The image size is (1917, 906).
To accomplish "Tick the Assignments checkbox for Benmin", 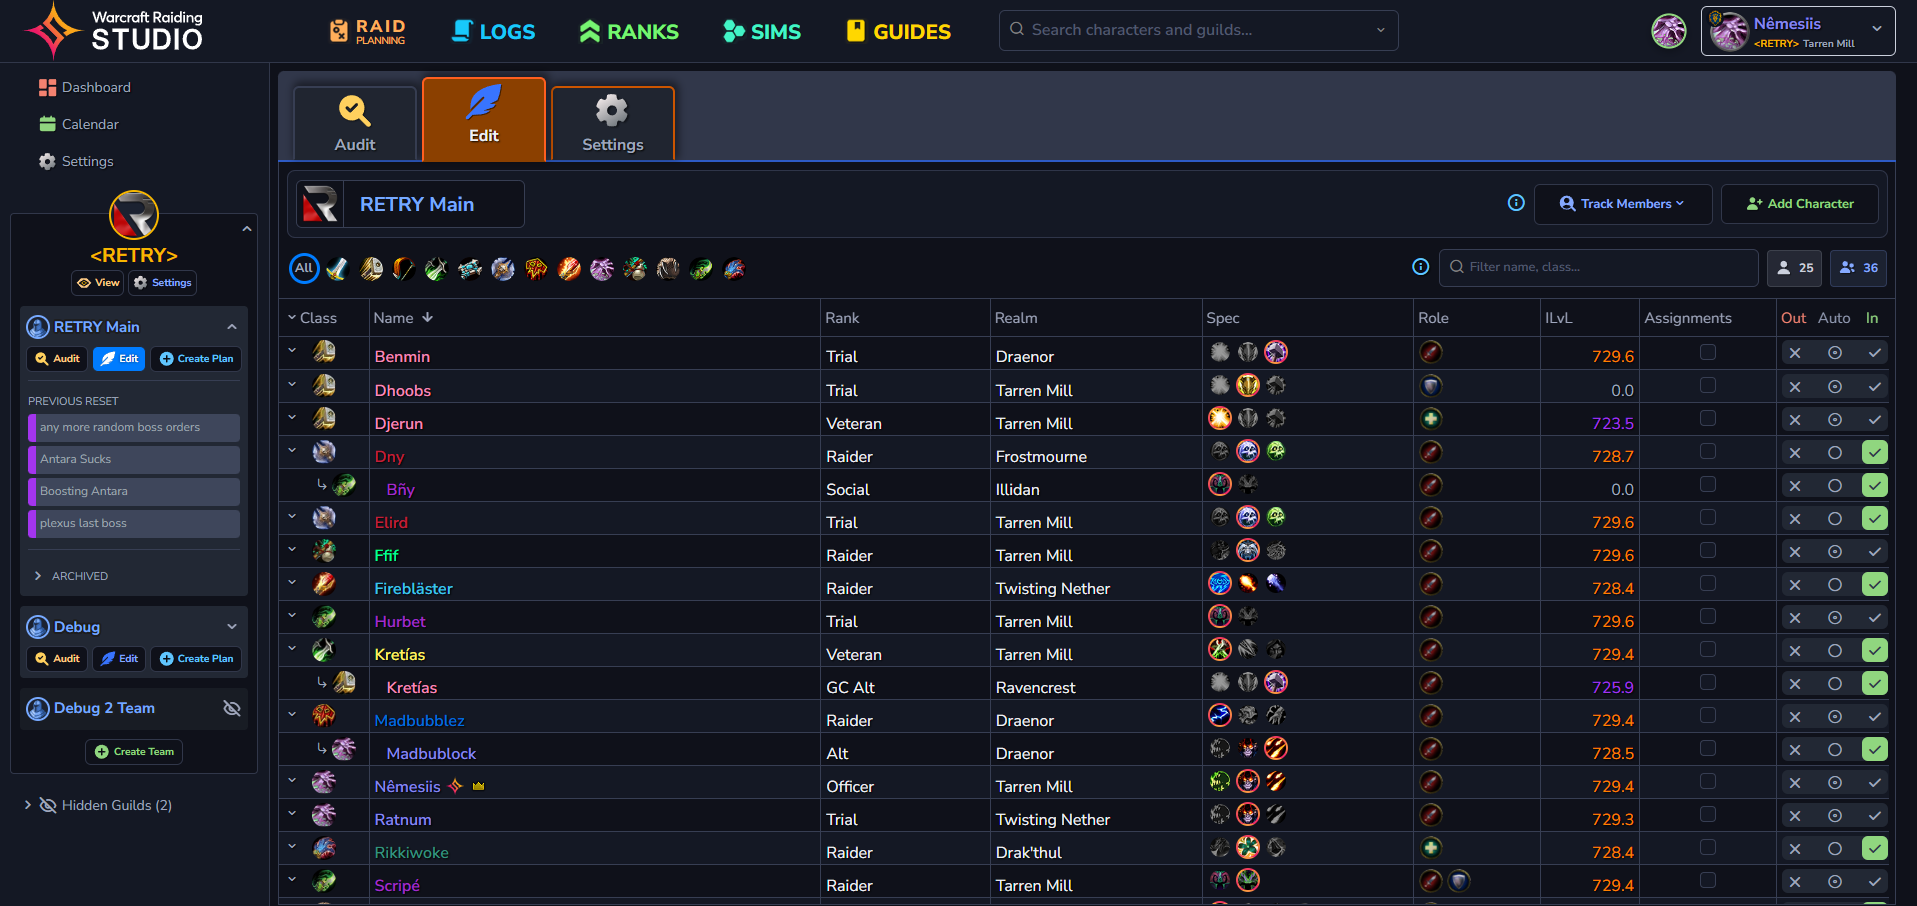I will 1708,353.
